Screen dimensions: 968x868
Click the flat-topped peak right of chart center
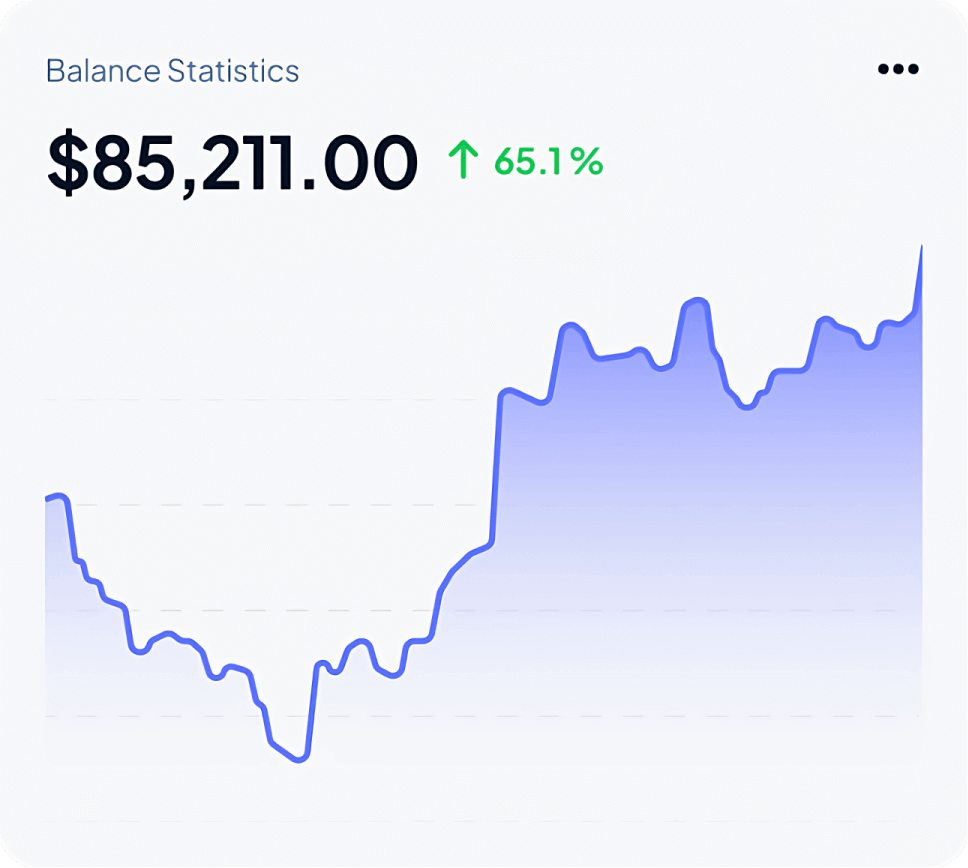[696, 301]
